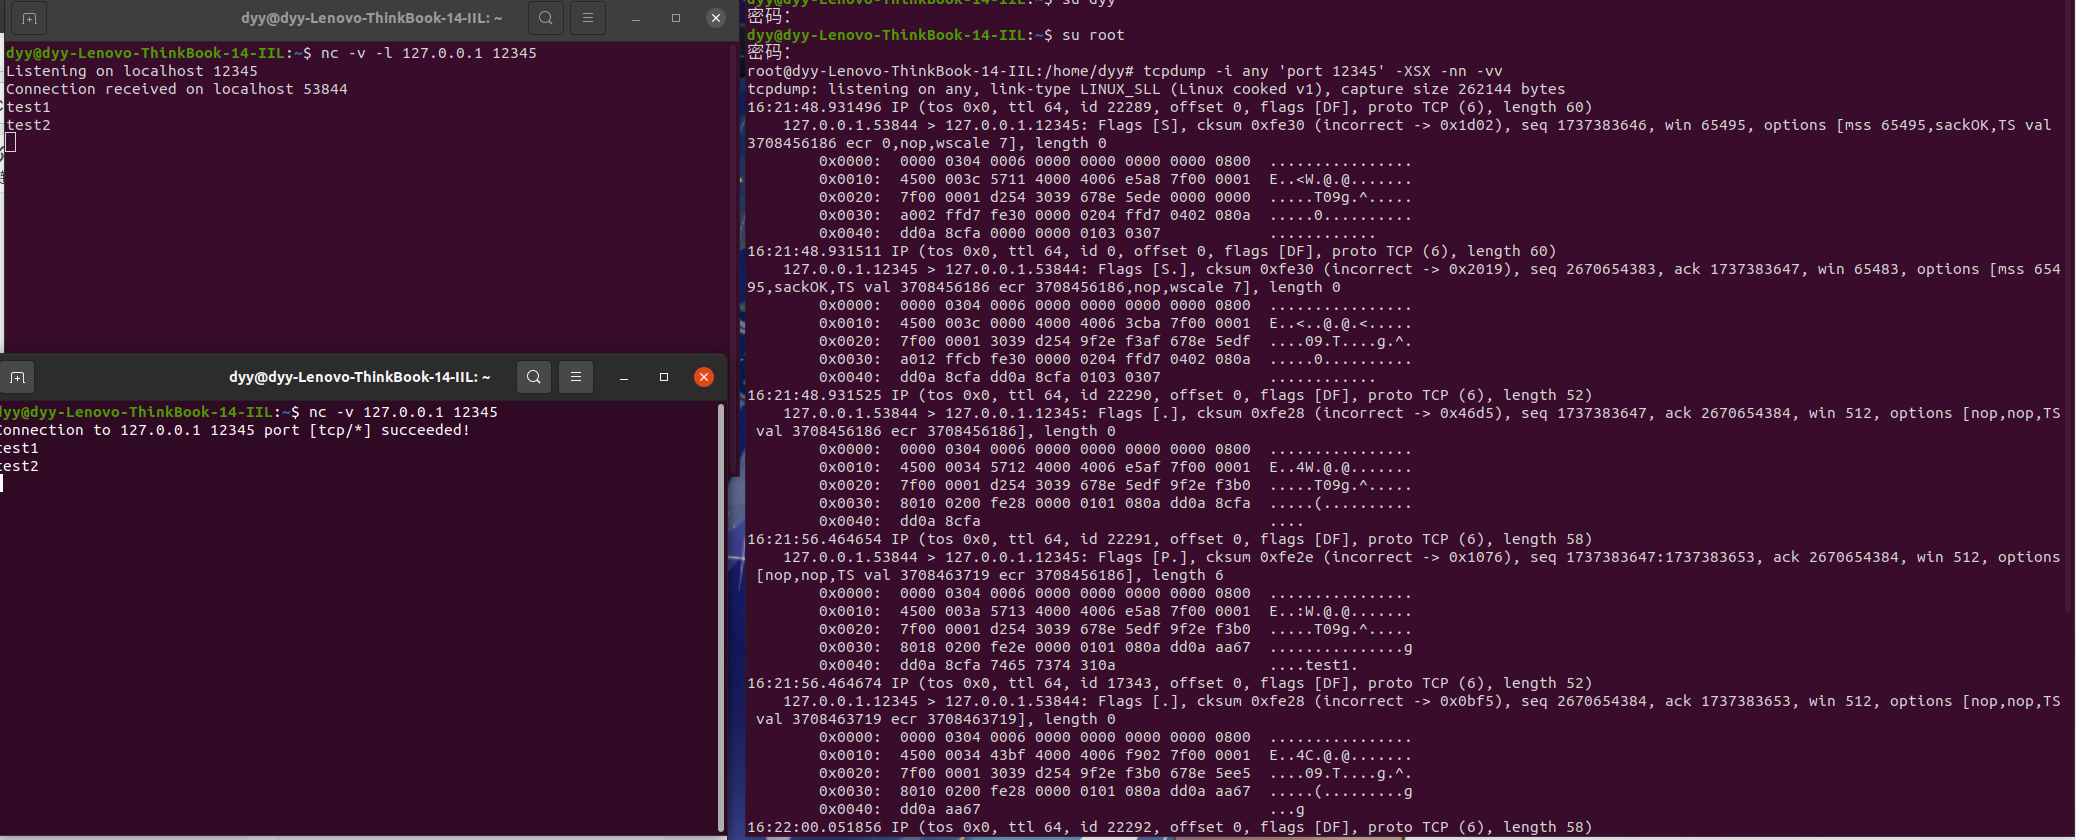Click timestamp 16:22:00.051856 in tcpdump output
Viewport: 2076px width, 840px height.
click(x=814, y=827)
